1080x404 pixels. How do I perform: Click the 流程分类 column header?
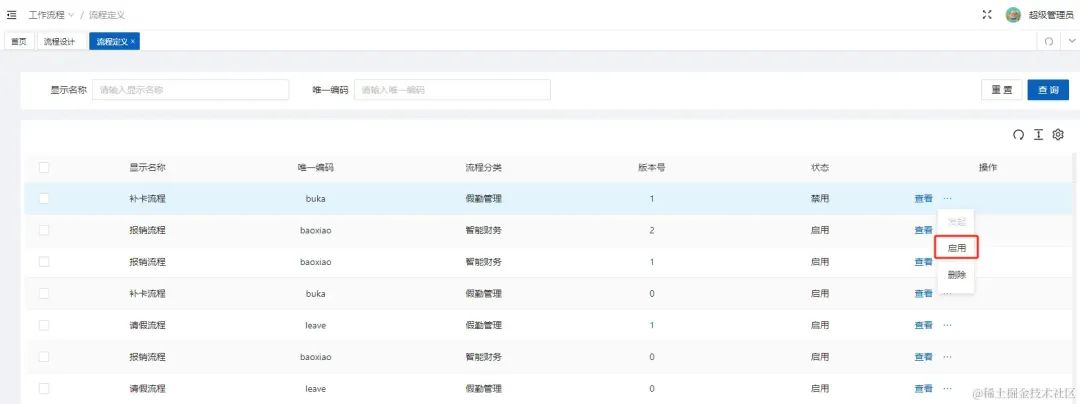(484, 167)
